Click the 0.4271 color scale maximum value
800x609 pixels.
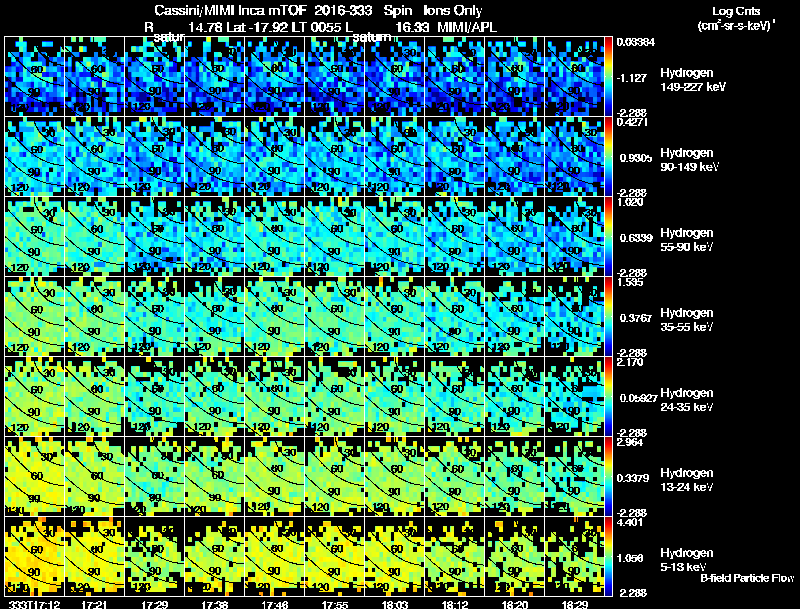tap(632, 122)
